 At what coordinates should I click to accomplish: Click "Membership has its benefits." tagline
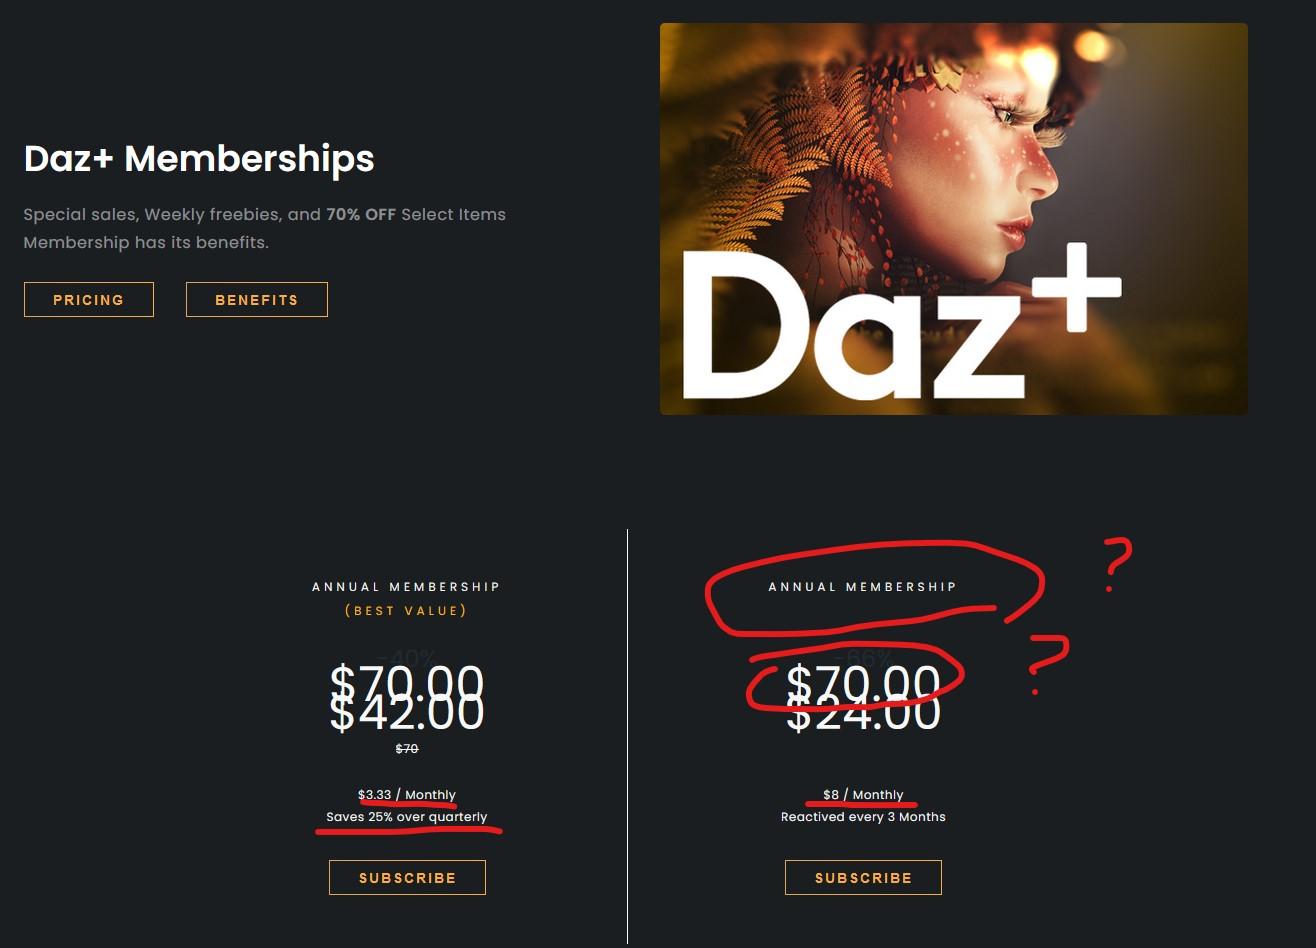pos(146,242)
